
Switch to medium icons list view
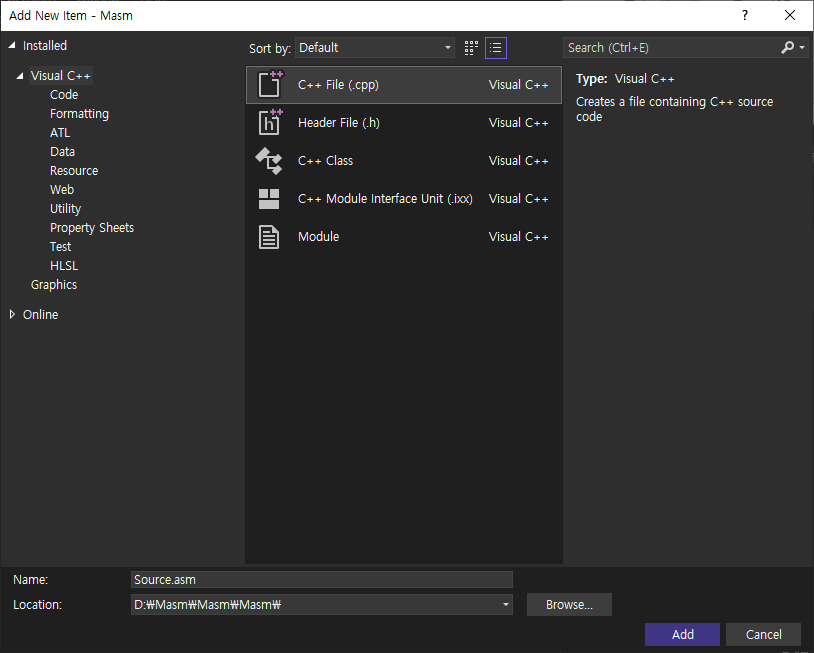click(496, 48)
